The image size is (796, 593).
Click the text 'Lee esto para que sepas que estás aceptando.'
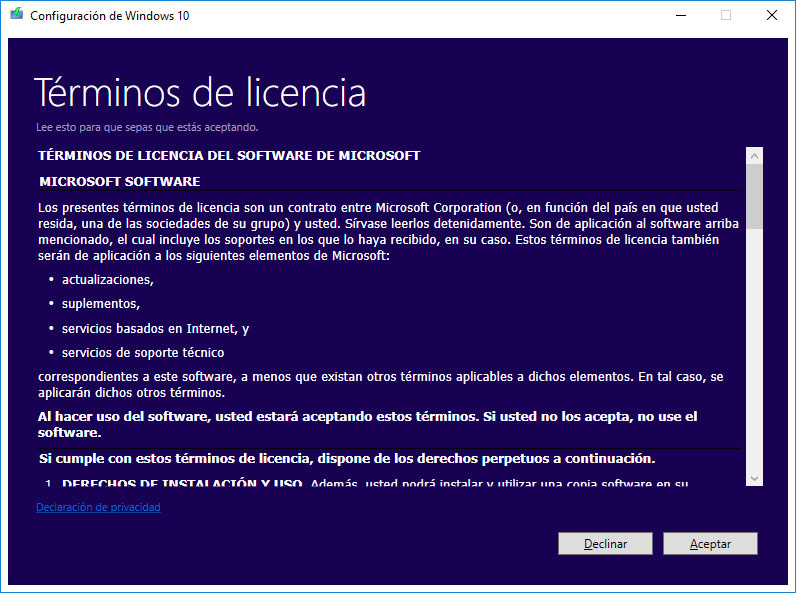pyautogui.click(x=147, y=127)
